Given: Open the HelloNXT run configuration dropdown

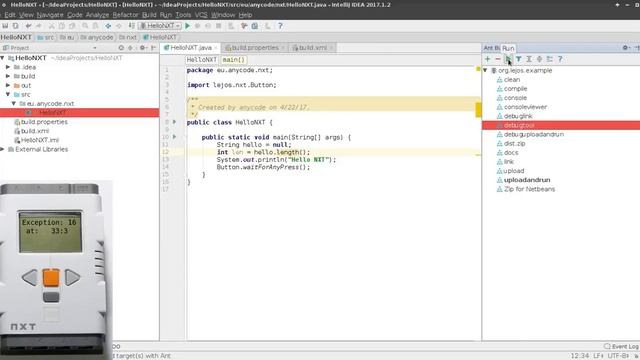Looking at the screenshot, I should (x=160, y=26).
